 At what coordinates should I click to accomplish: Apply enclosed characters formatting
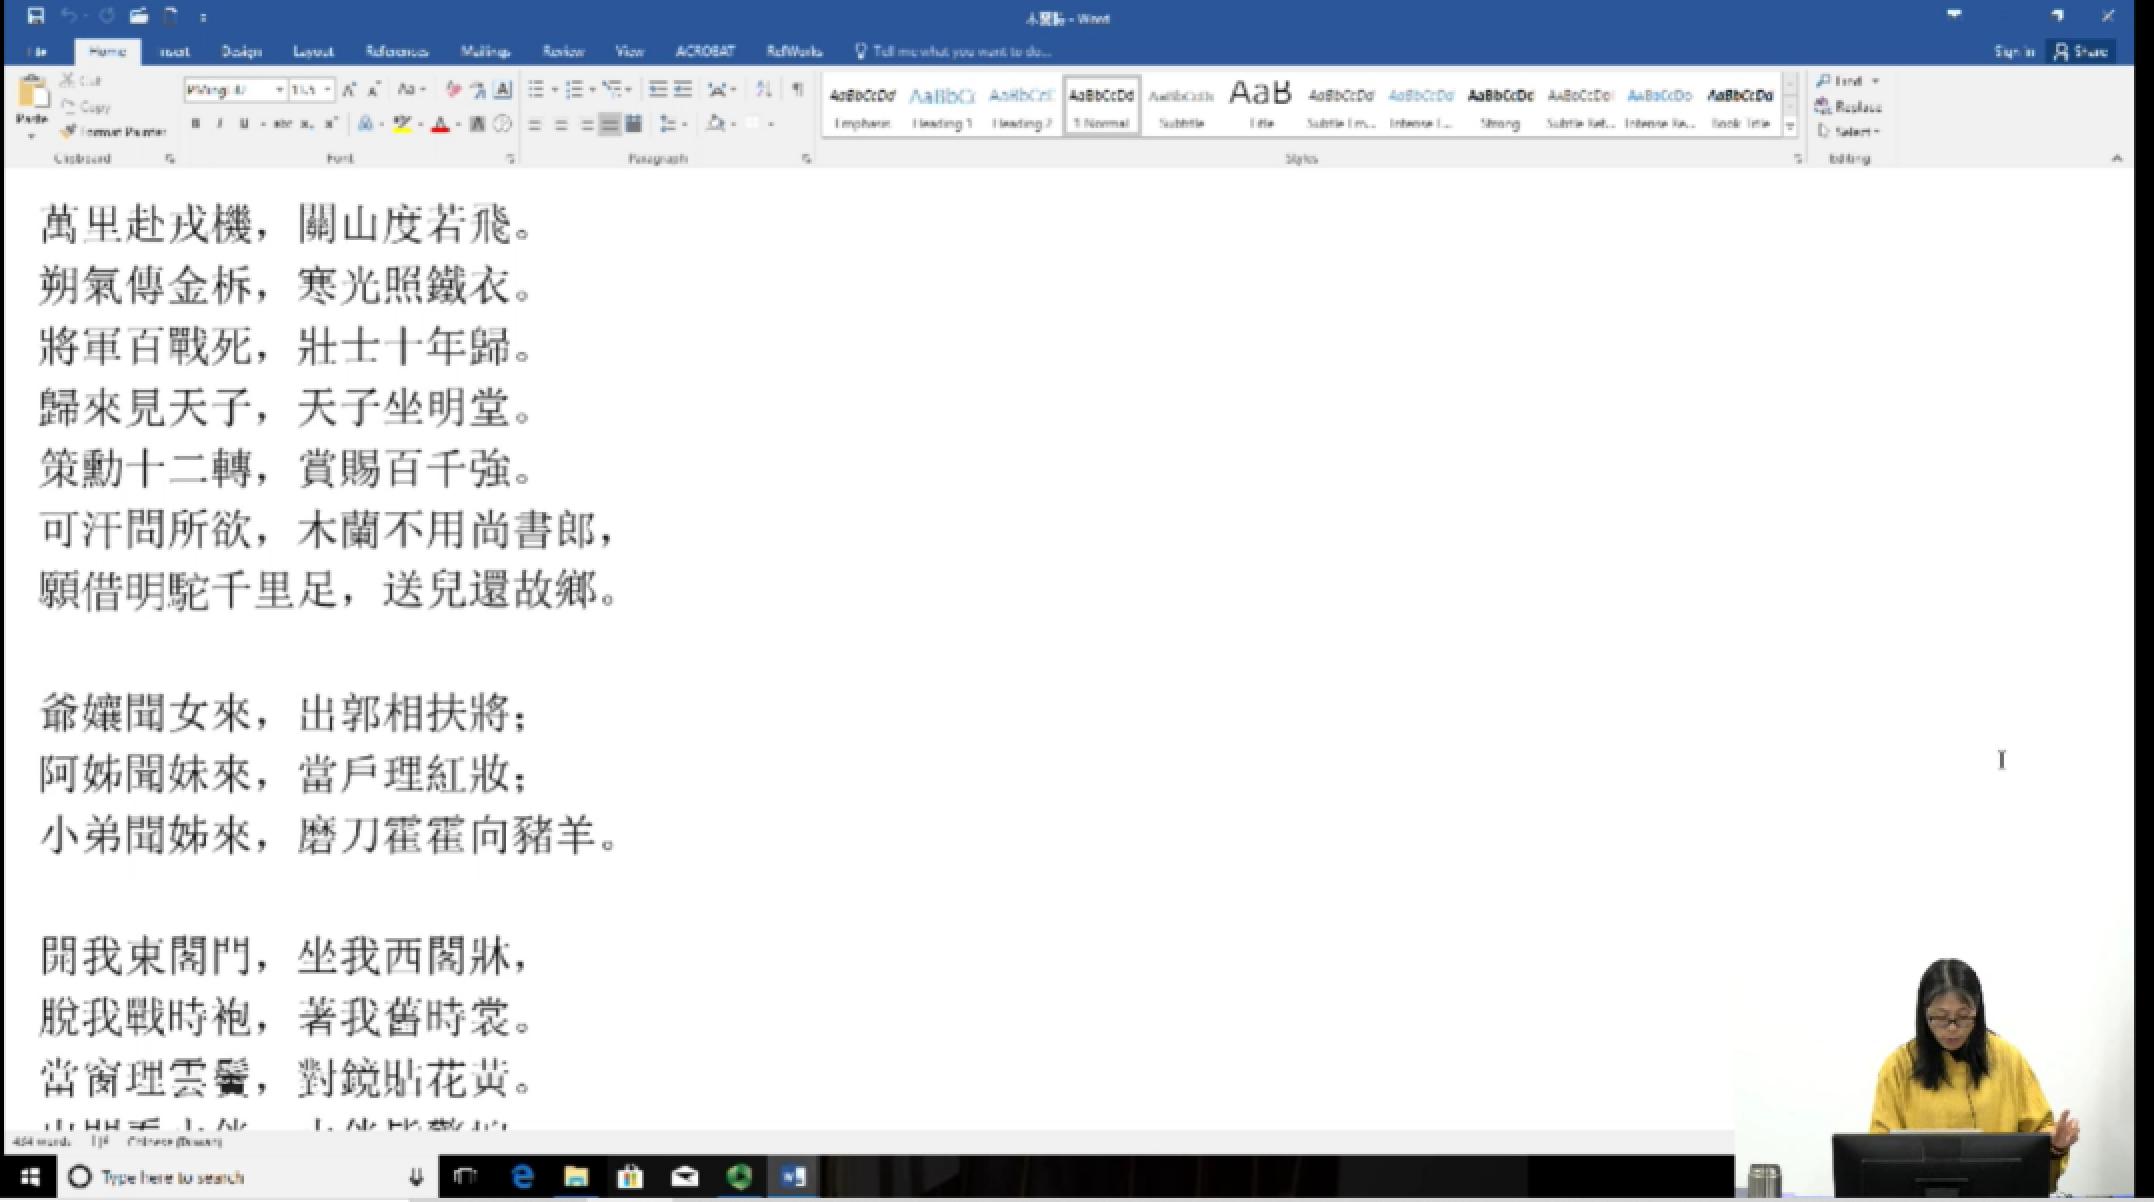pos(503,124)
